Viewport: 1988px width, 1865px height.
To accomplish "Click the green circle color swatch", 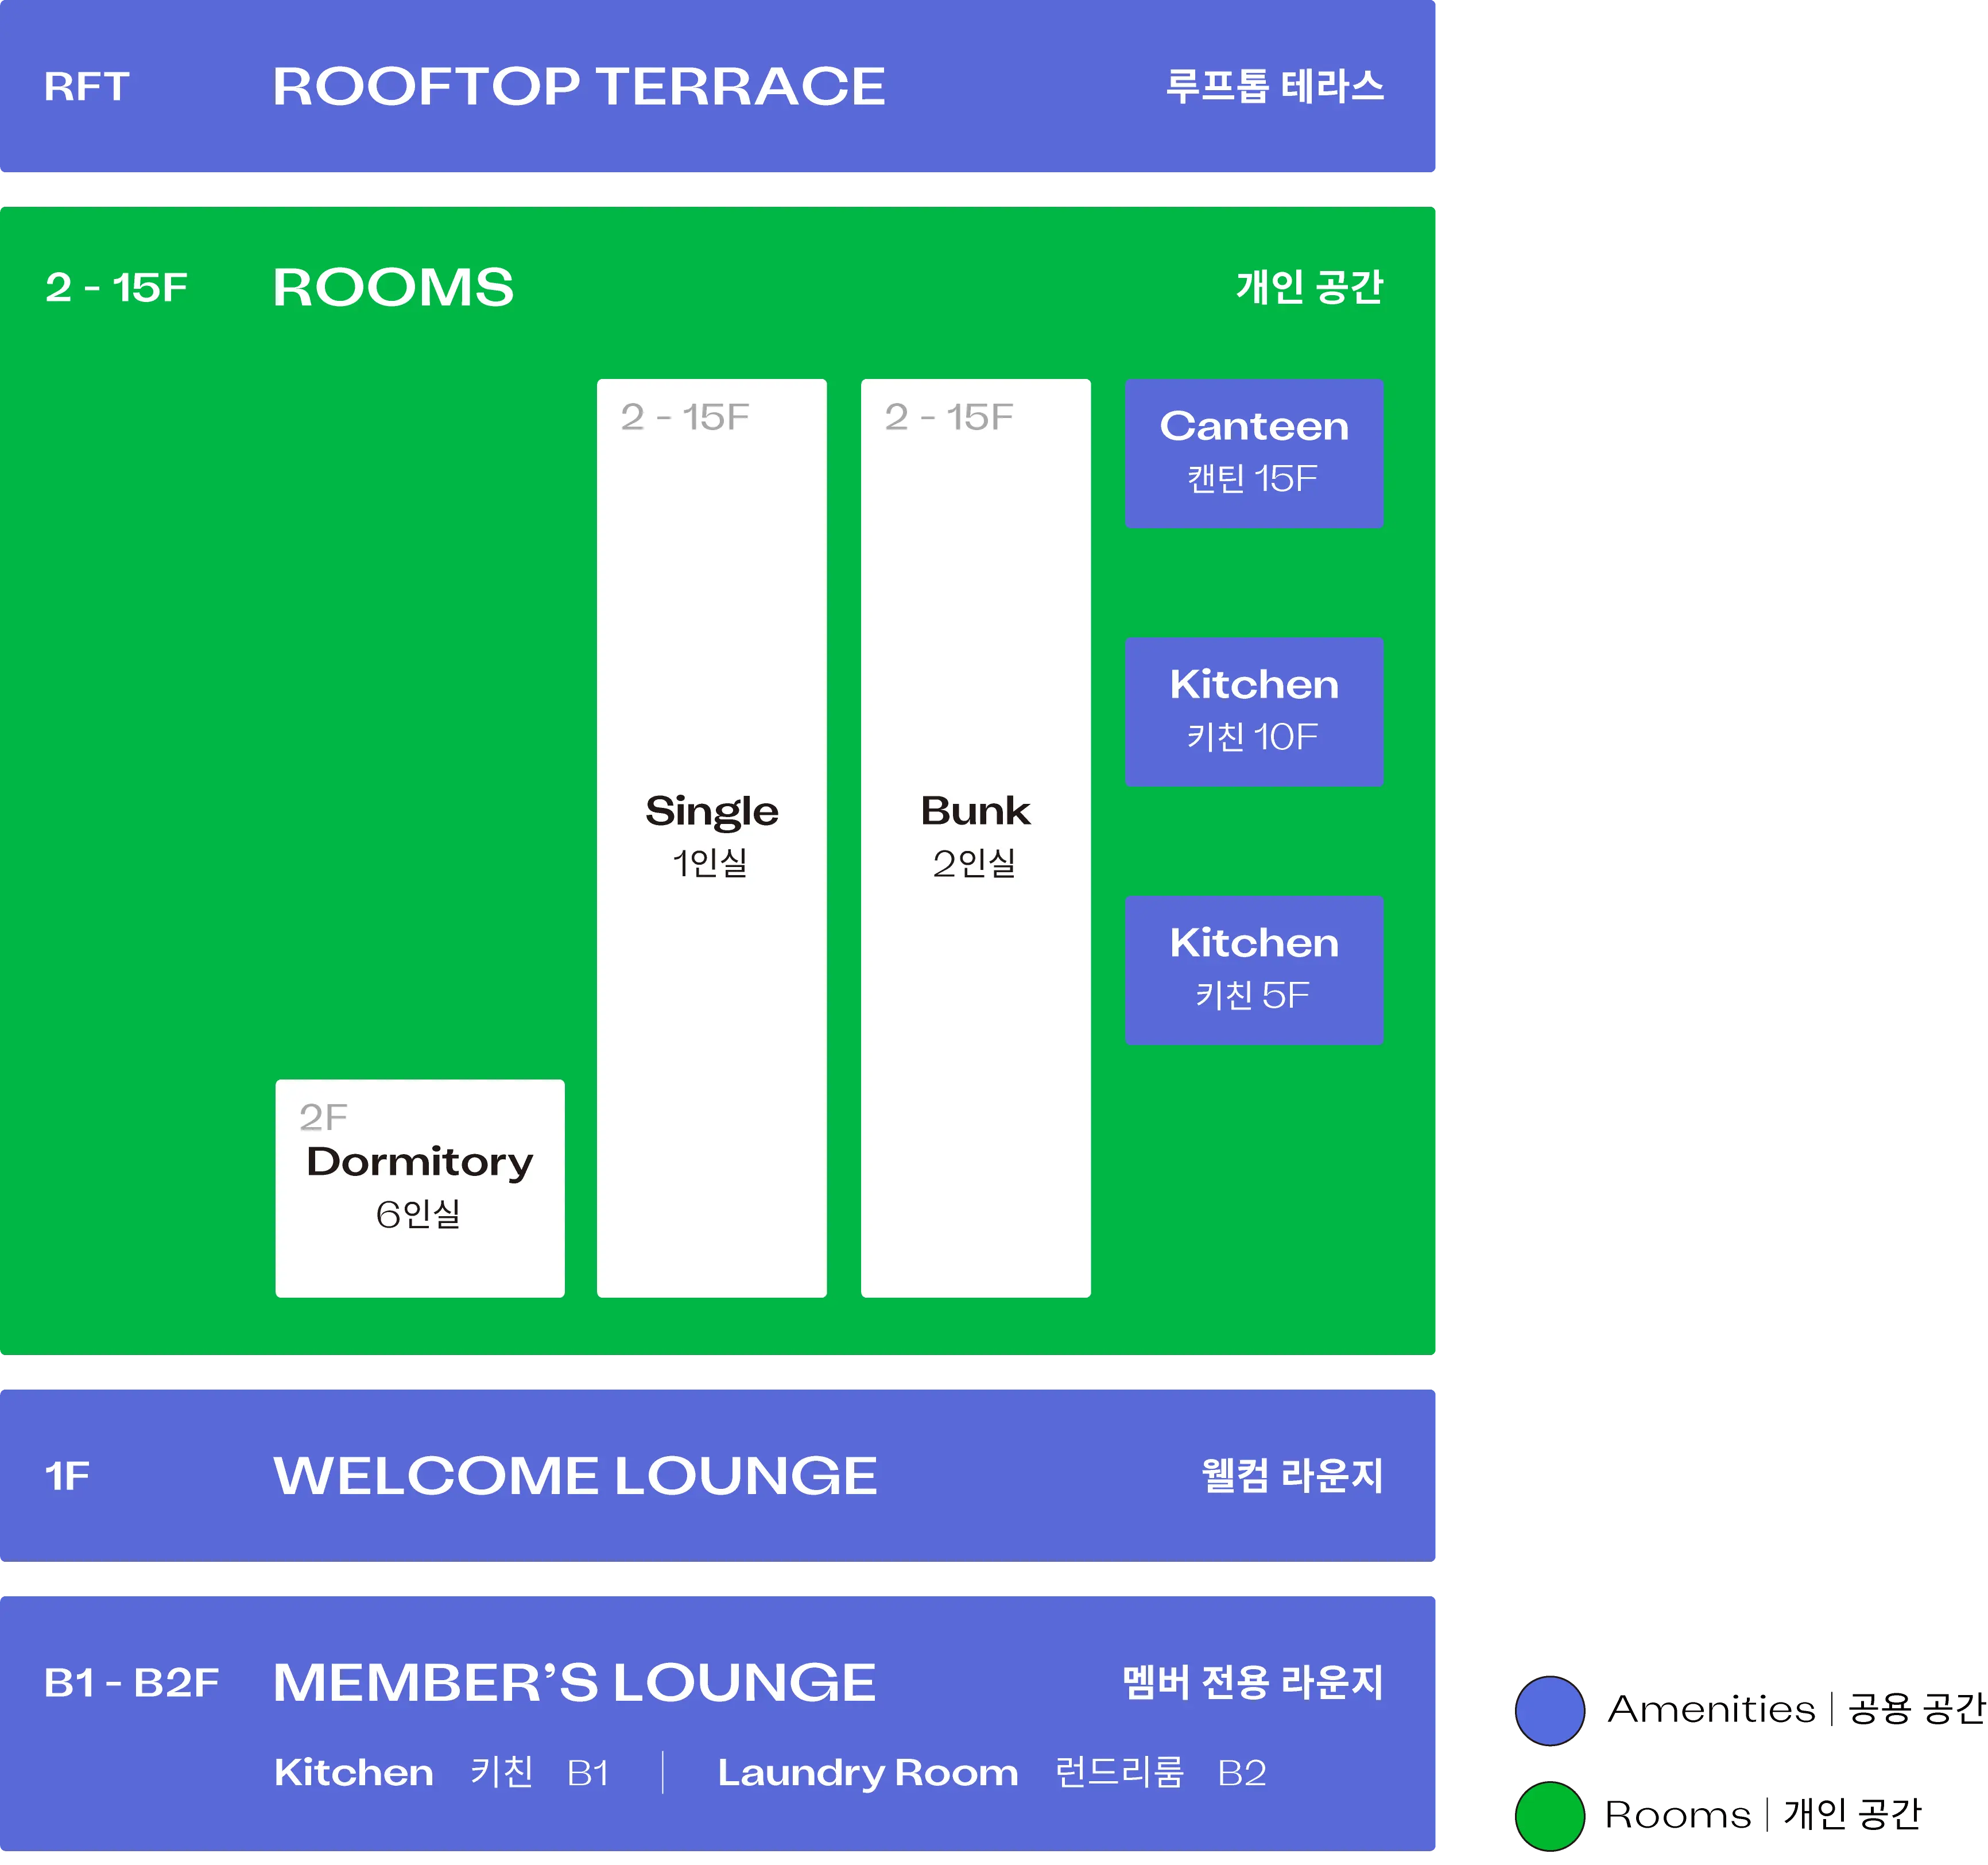I will [1549, 1815].
